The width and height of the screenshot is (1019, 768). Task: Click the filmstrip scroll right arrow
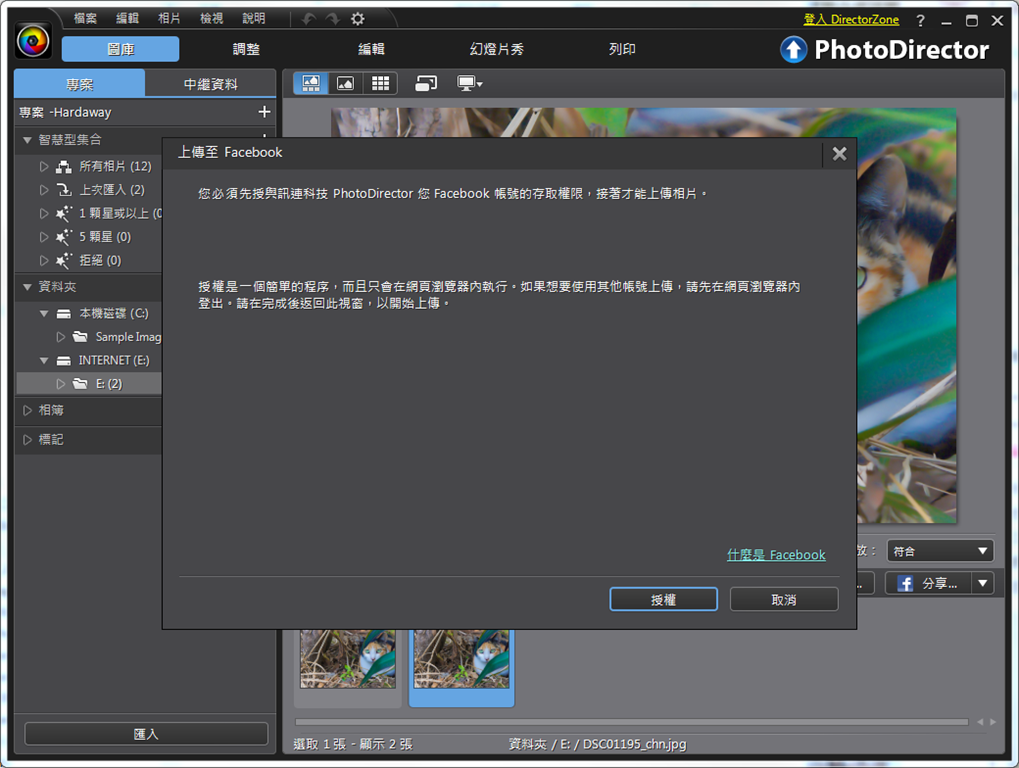click(x=993, y=722)
